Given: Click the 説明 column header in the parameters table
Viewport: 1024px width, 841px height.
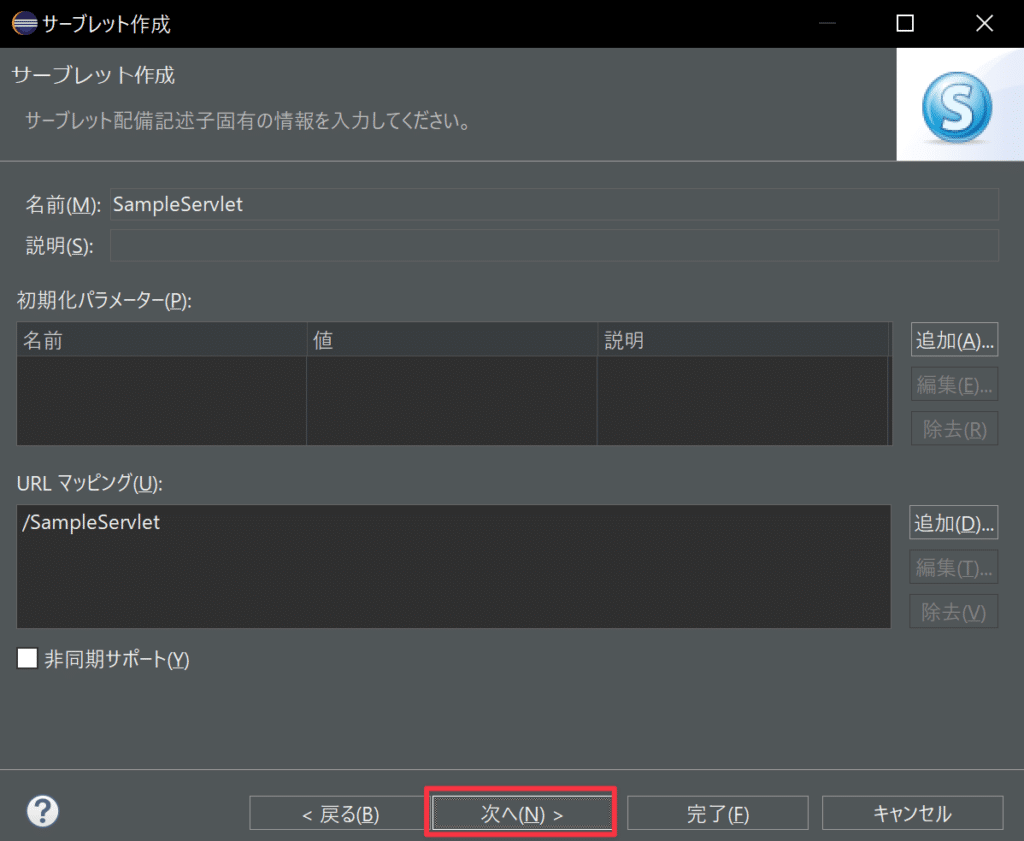Looking at the screenshot, I should tap(741, 340).
